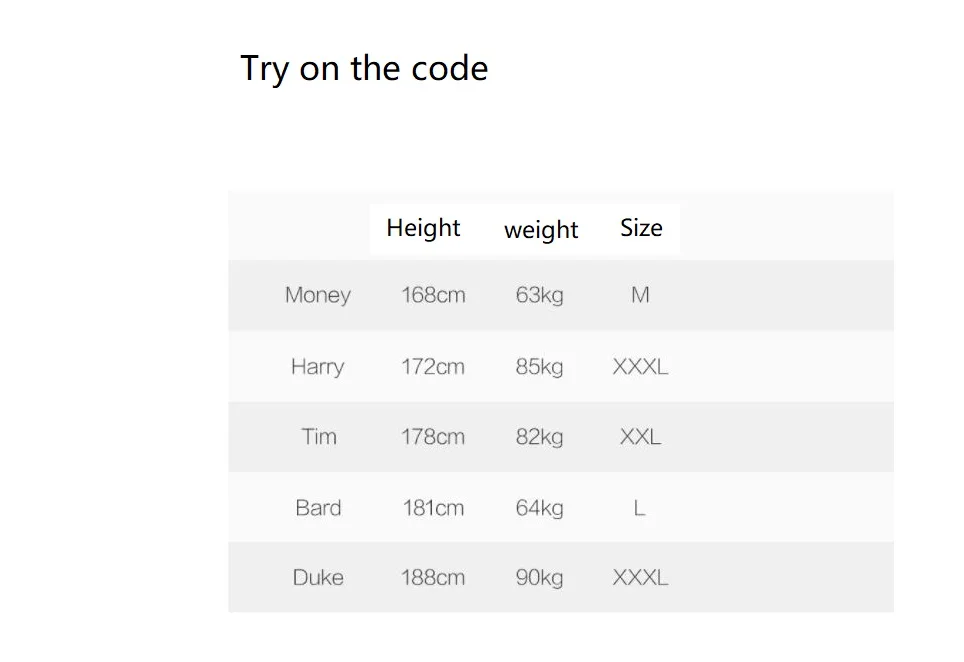
Task: Select the Height column header
Action: 423,229
